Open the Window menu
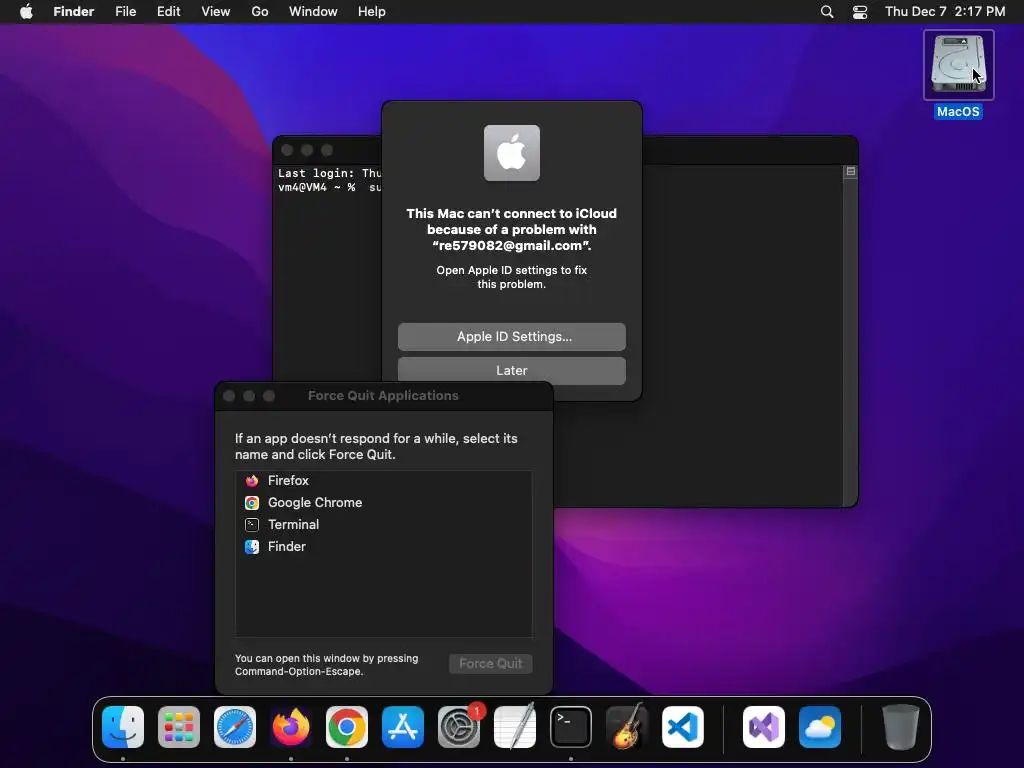Image resolution: width=1024 pixels, height=768 pixels. 313,12
